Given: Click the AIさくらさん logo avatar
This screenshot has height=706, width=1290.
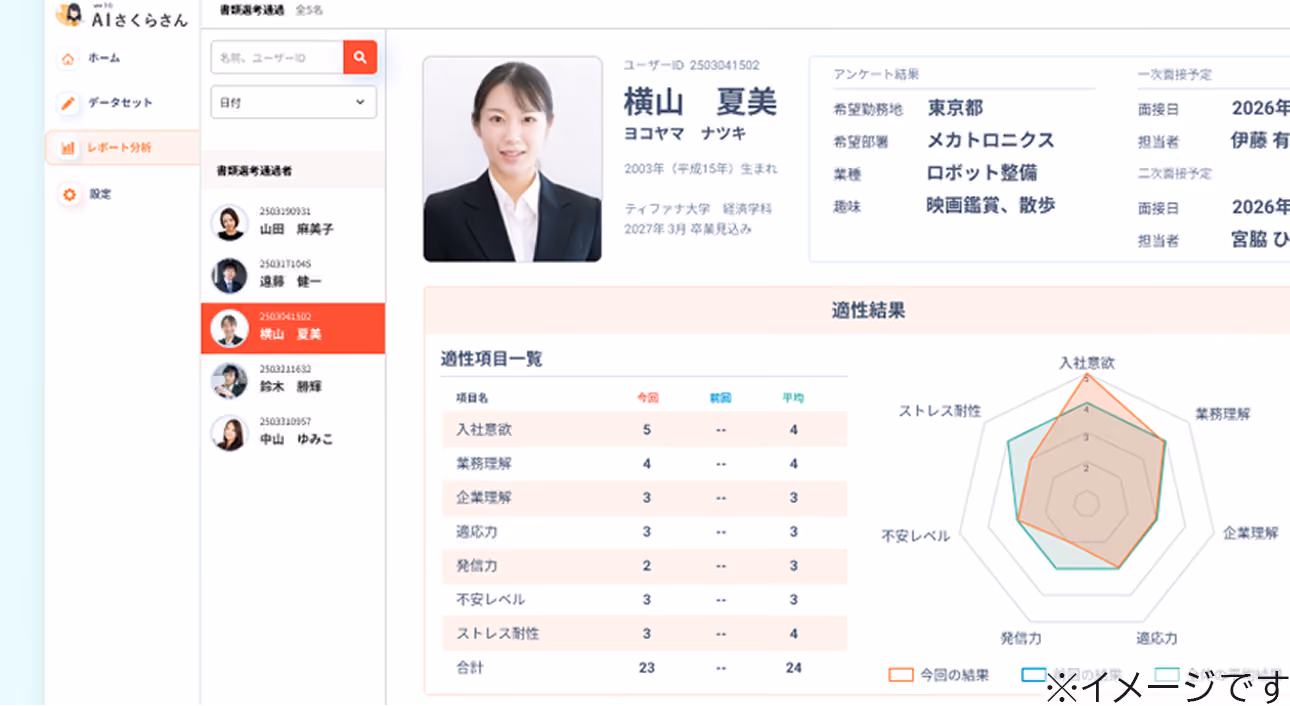Looking at the screenshot, I should pos(69,14).
